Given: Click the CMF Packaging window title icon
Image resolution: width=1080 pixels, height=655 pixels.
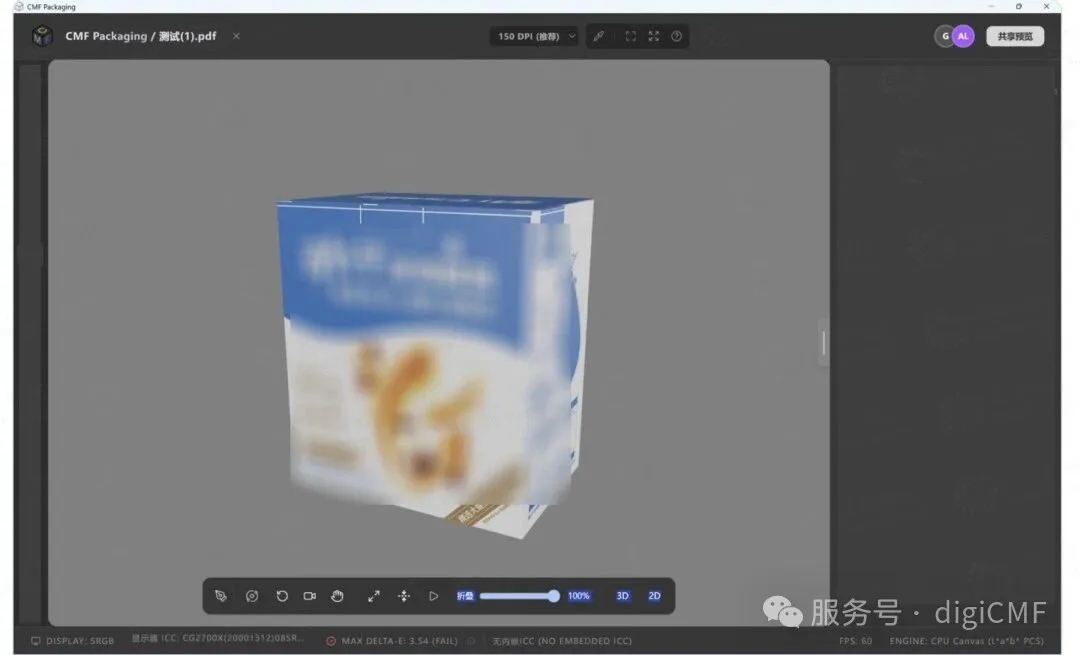Looking at the screenshot, I should coord(19,6).
